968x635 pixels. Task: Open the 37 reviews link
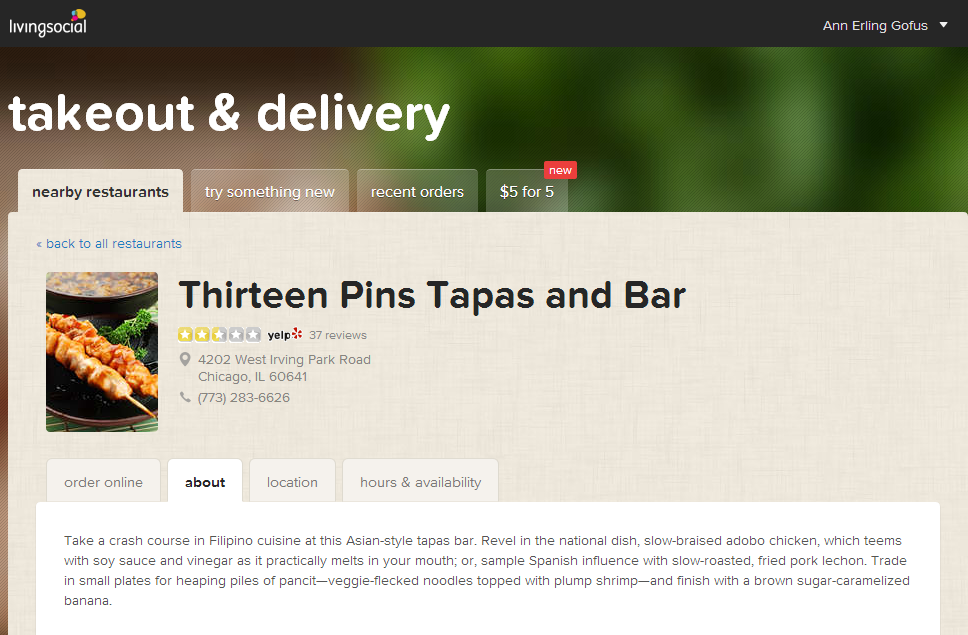[338, 335]
